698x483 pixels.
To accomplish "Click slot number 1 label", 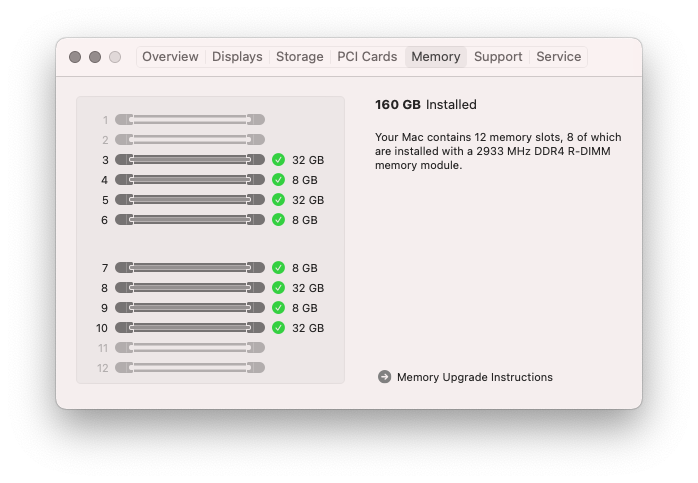I will 106,120.
